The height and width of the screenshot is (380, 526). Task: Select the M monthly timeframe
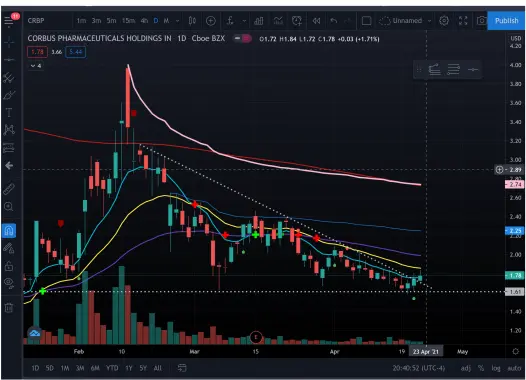(x=166, y=21)
